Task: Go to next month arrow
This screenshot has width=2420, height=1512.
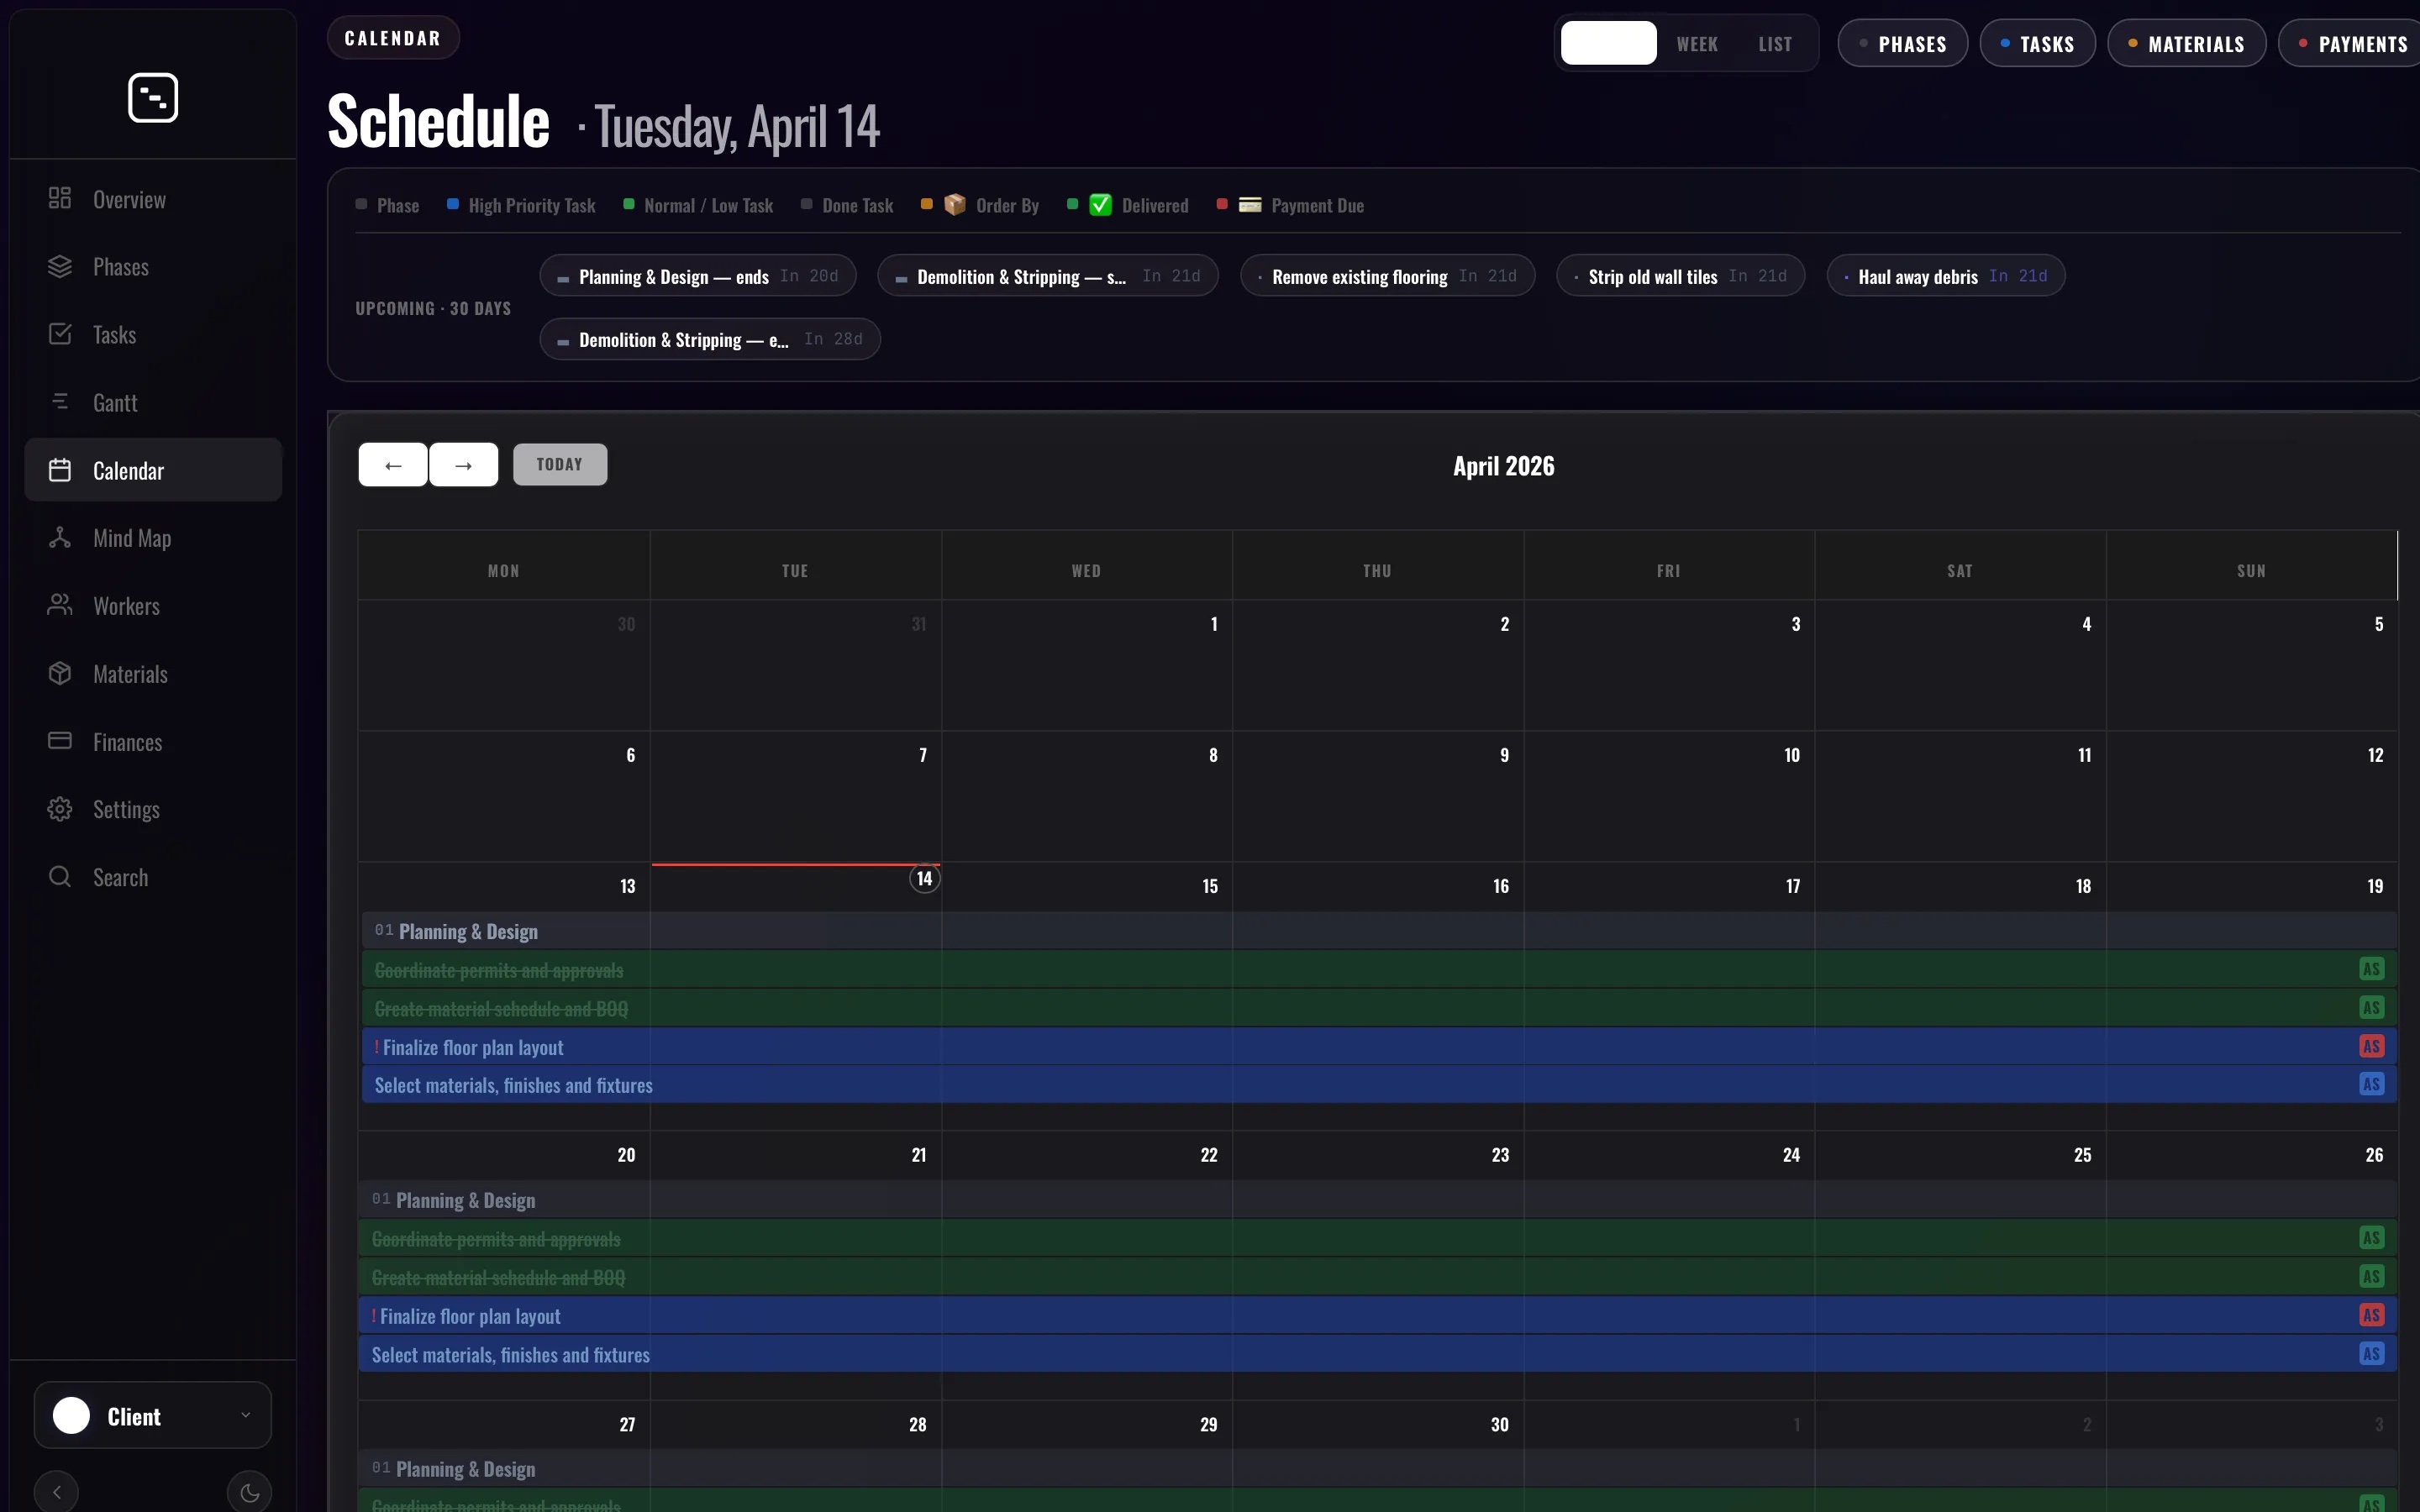Action: [463, 465]
